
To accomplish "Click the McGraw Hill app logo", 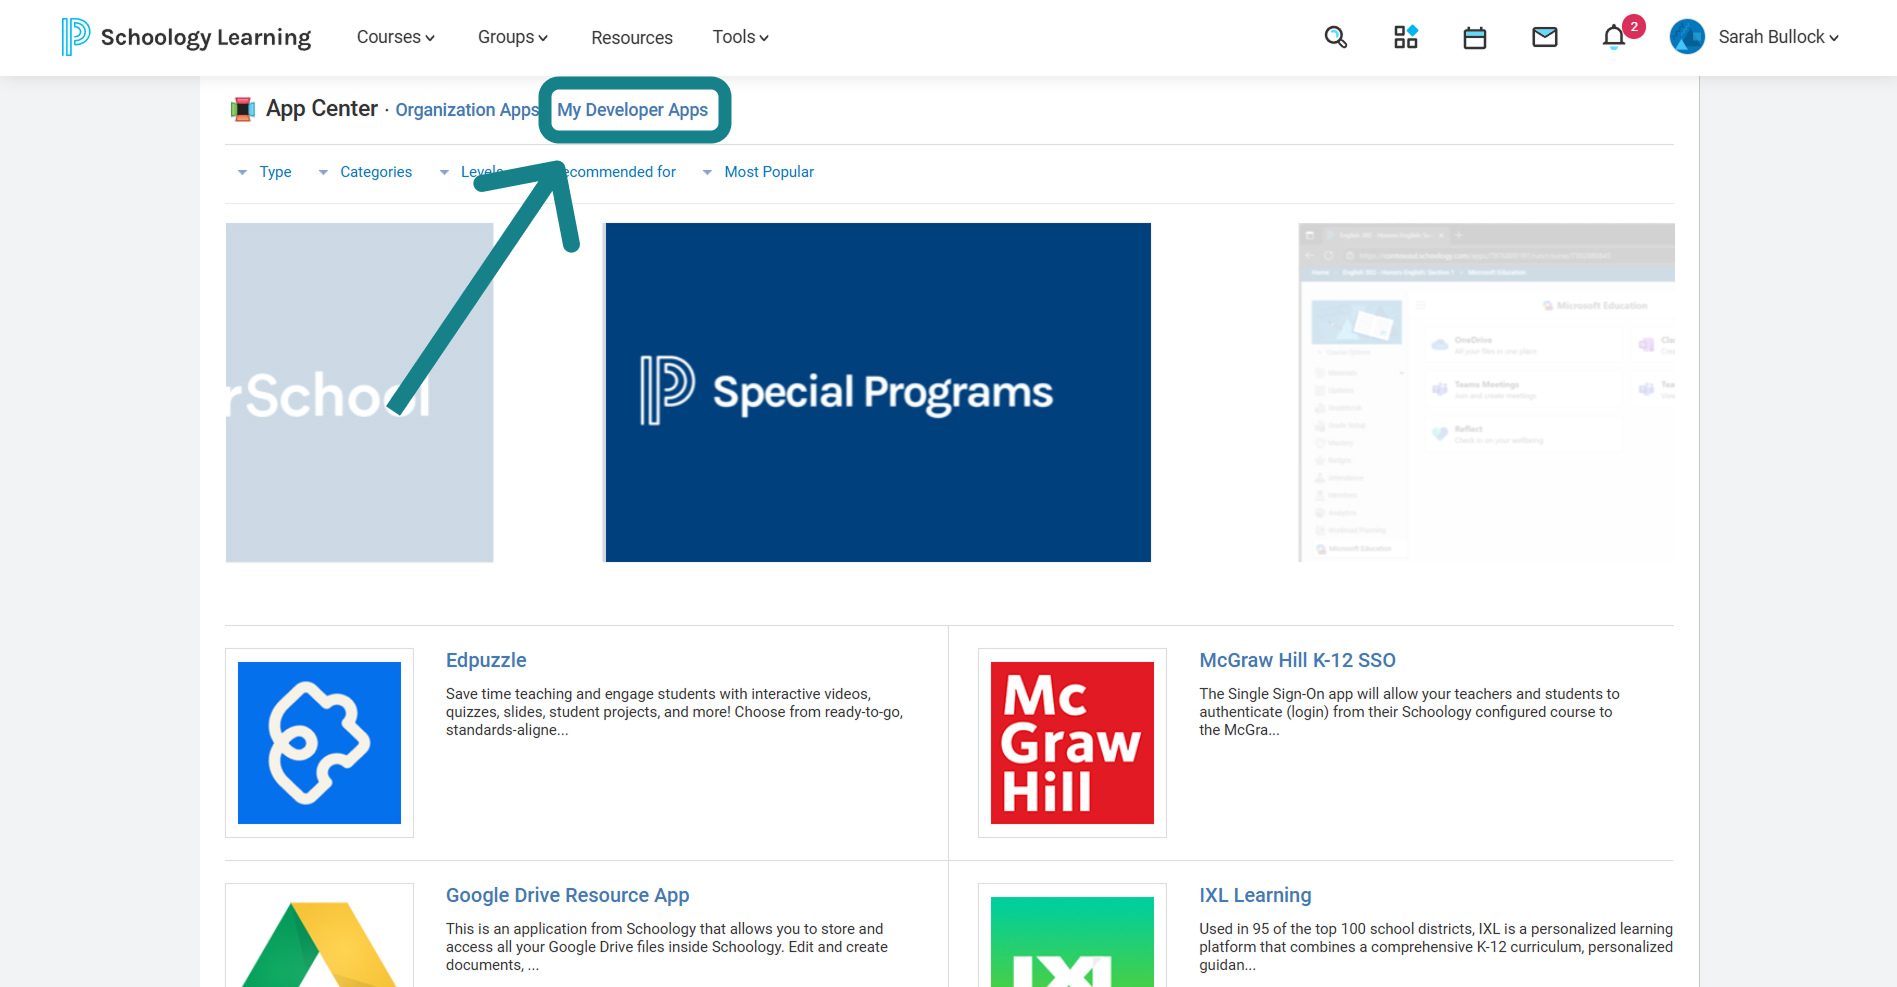I will (1072, 743).
